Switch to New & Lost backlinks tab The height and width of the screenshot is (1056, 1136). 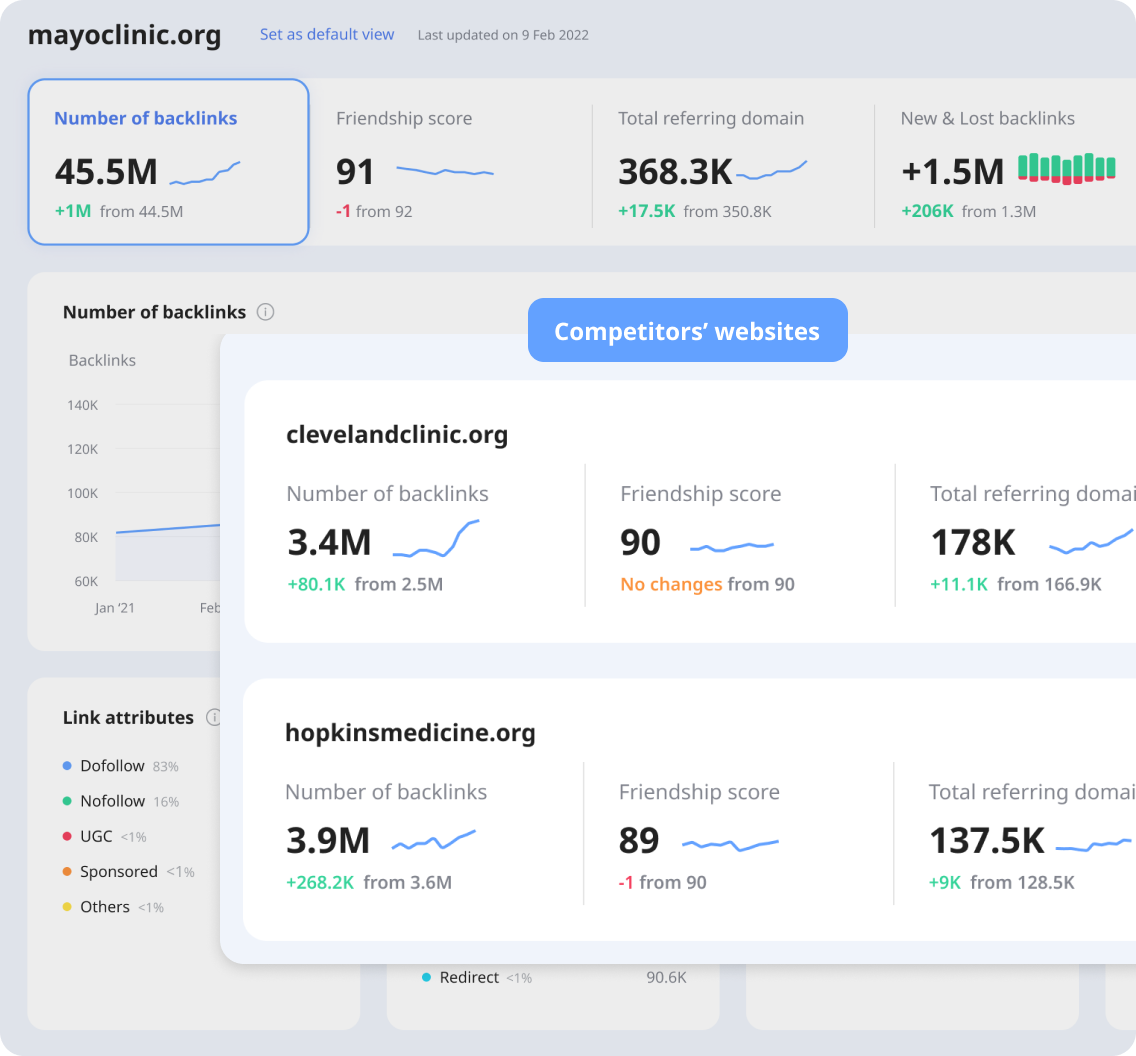(x=1006, y=162)
